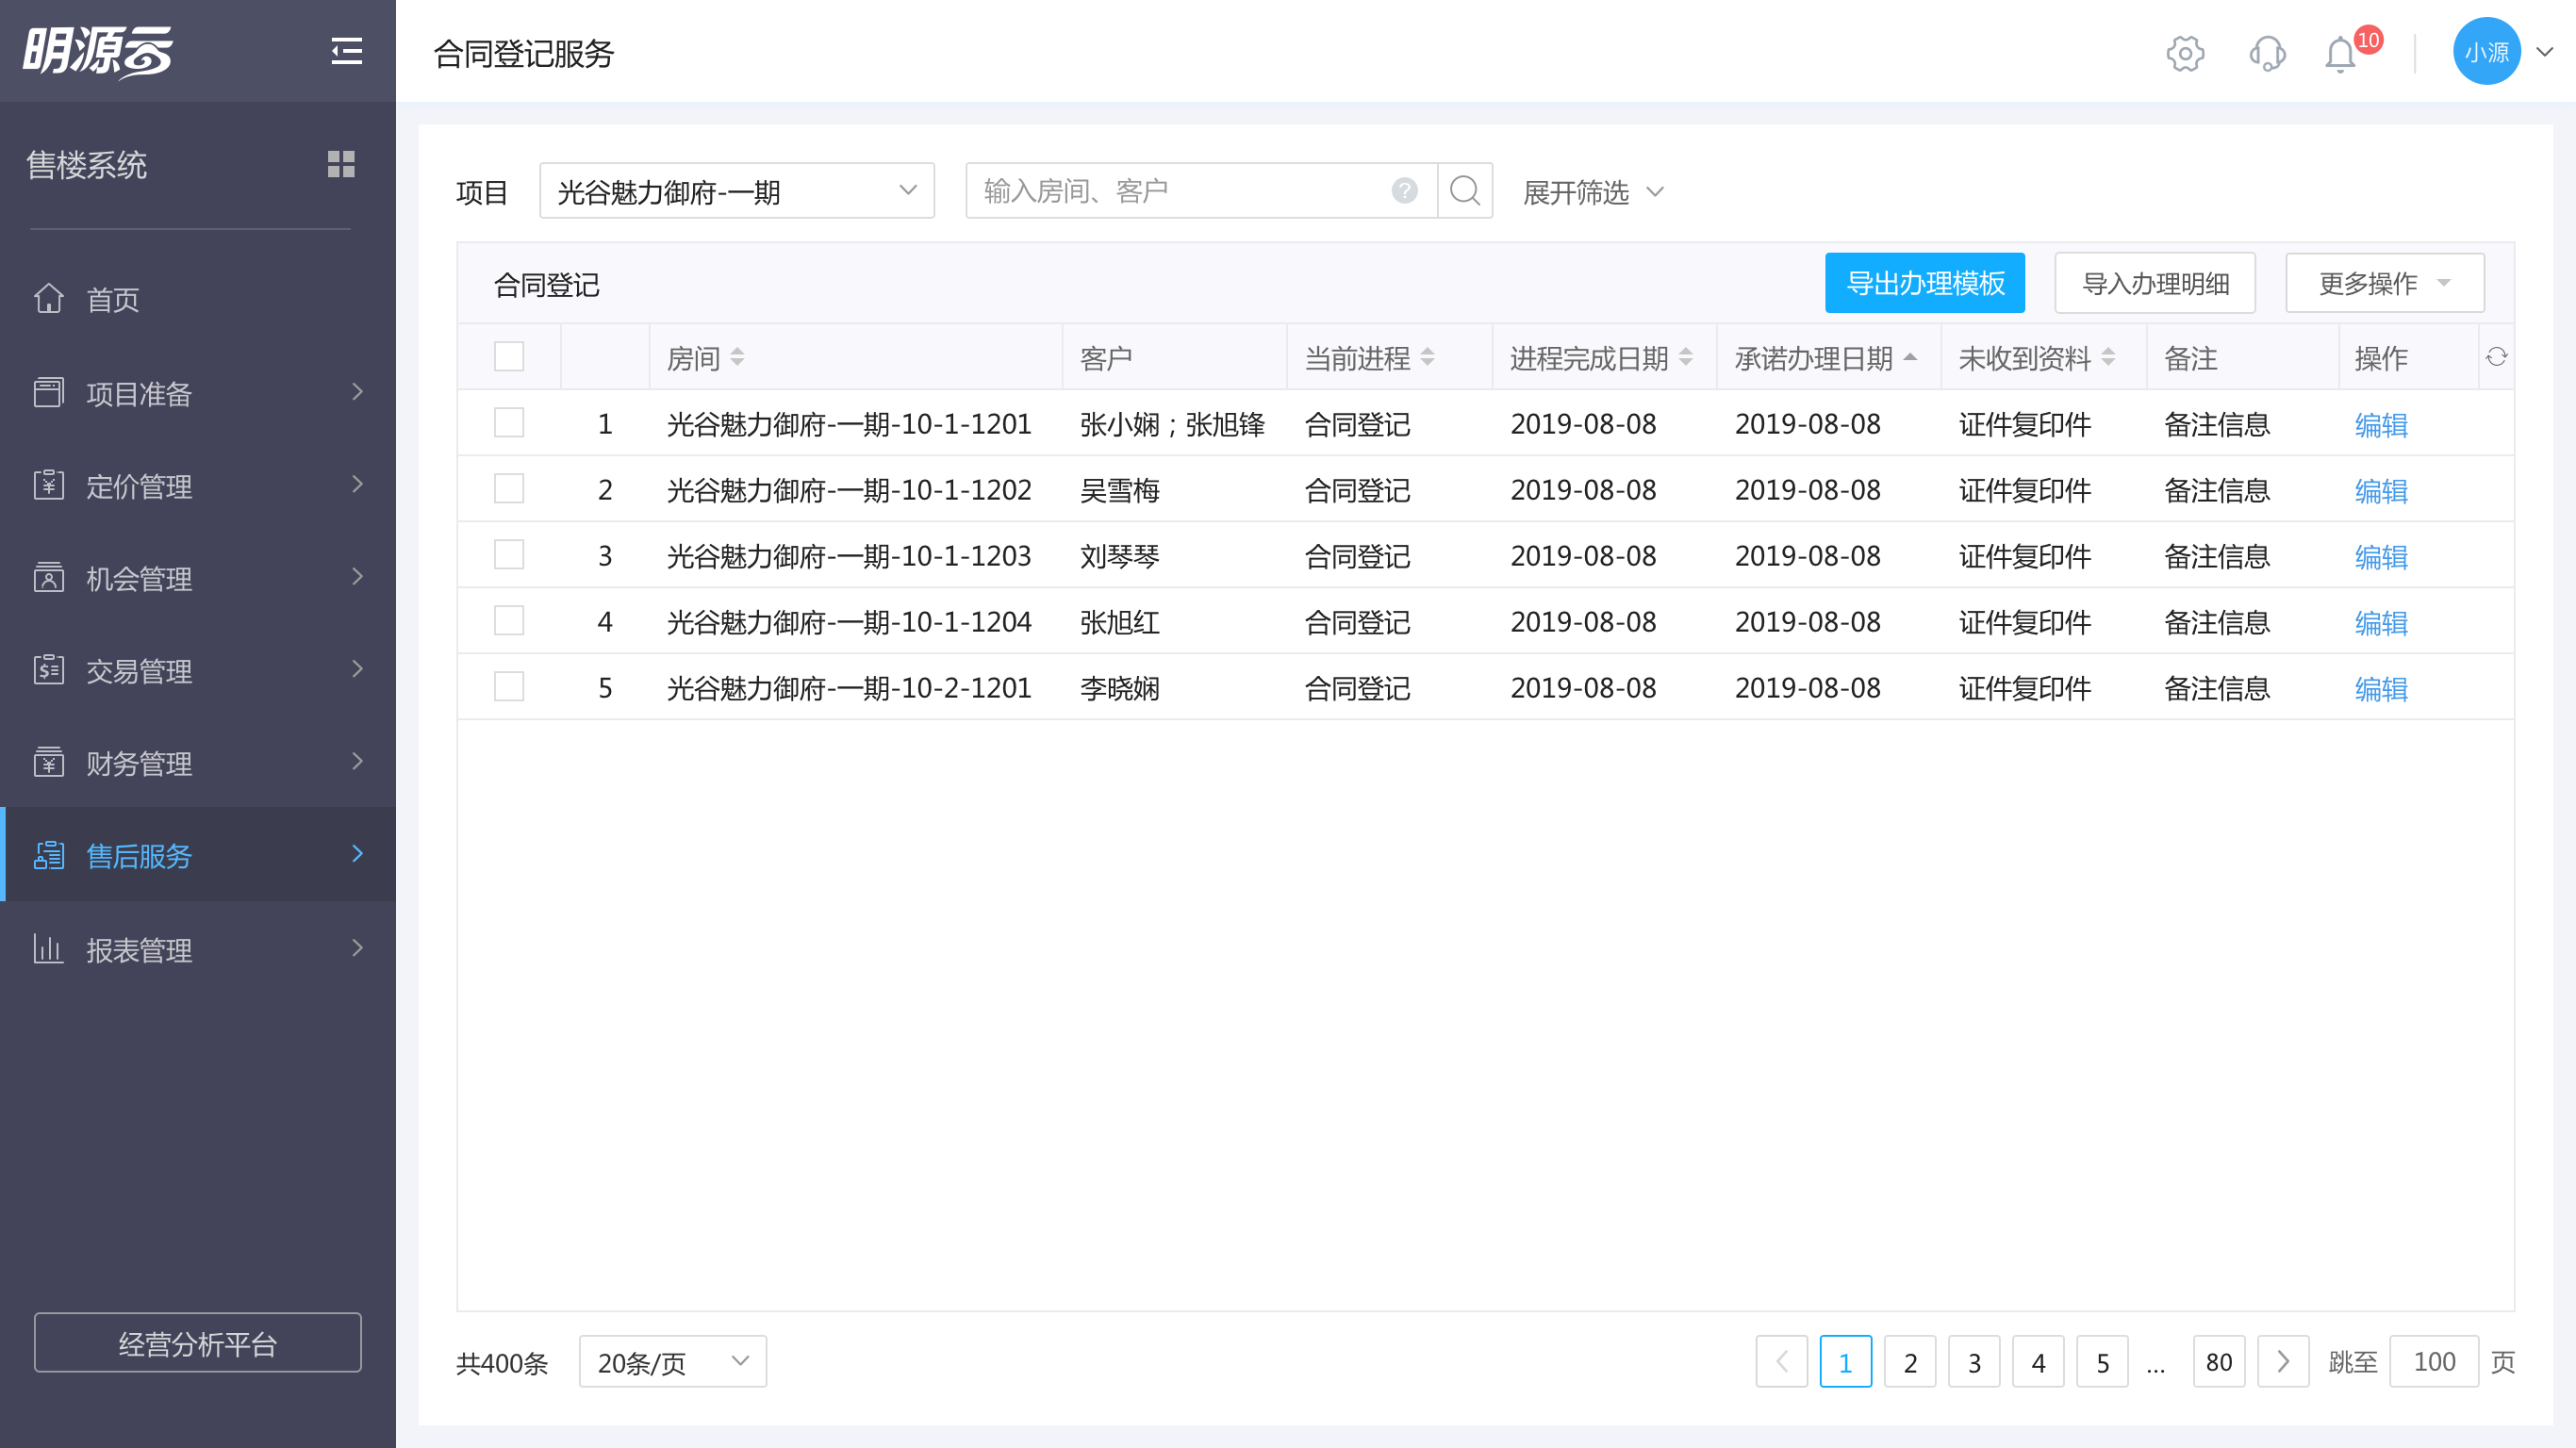
Task: Click 编辑 for room 10-1-1201
Action: point(2380,425)
